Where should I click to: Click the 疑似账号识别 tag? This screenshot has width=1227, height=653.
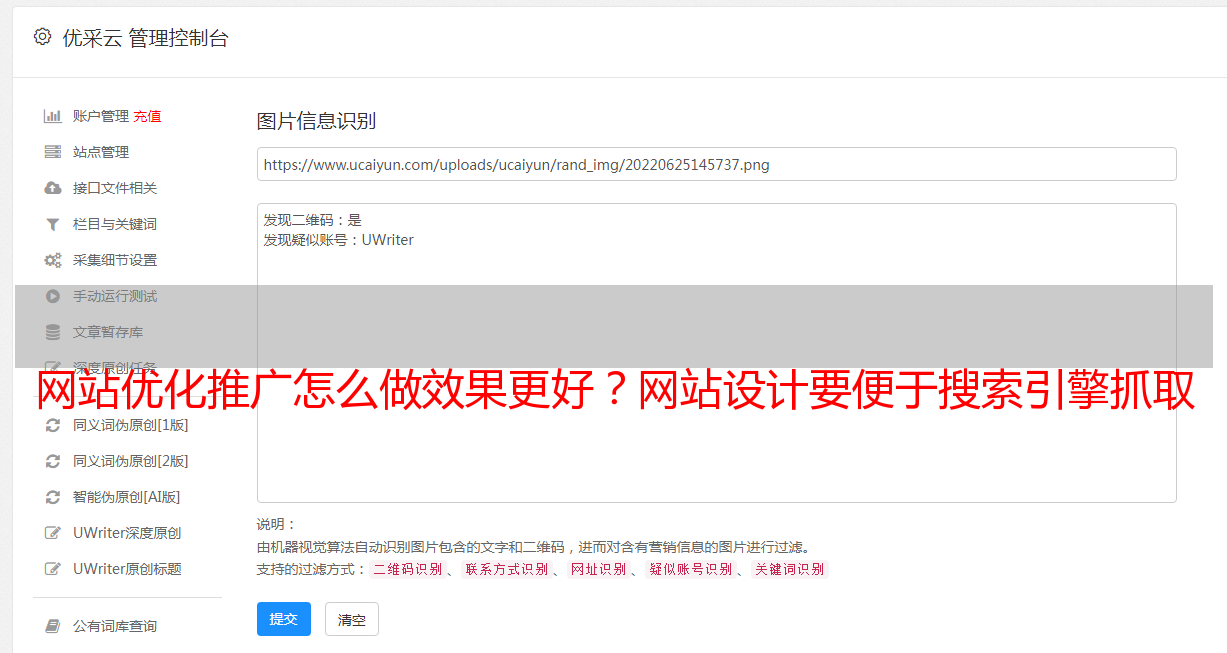coord(691,569)
